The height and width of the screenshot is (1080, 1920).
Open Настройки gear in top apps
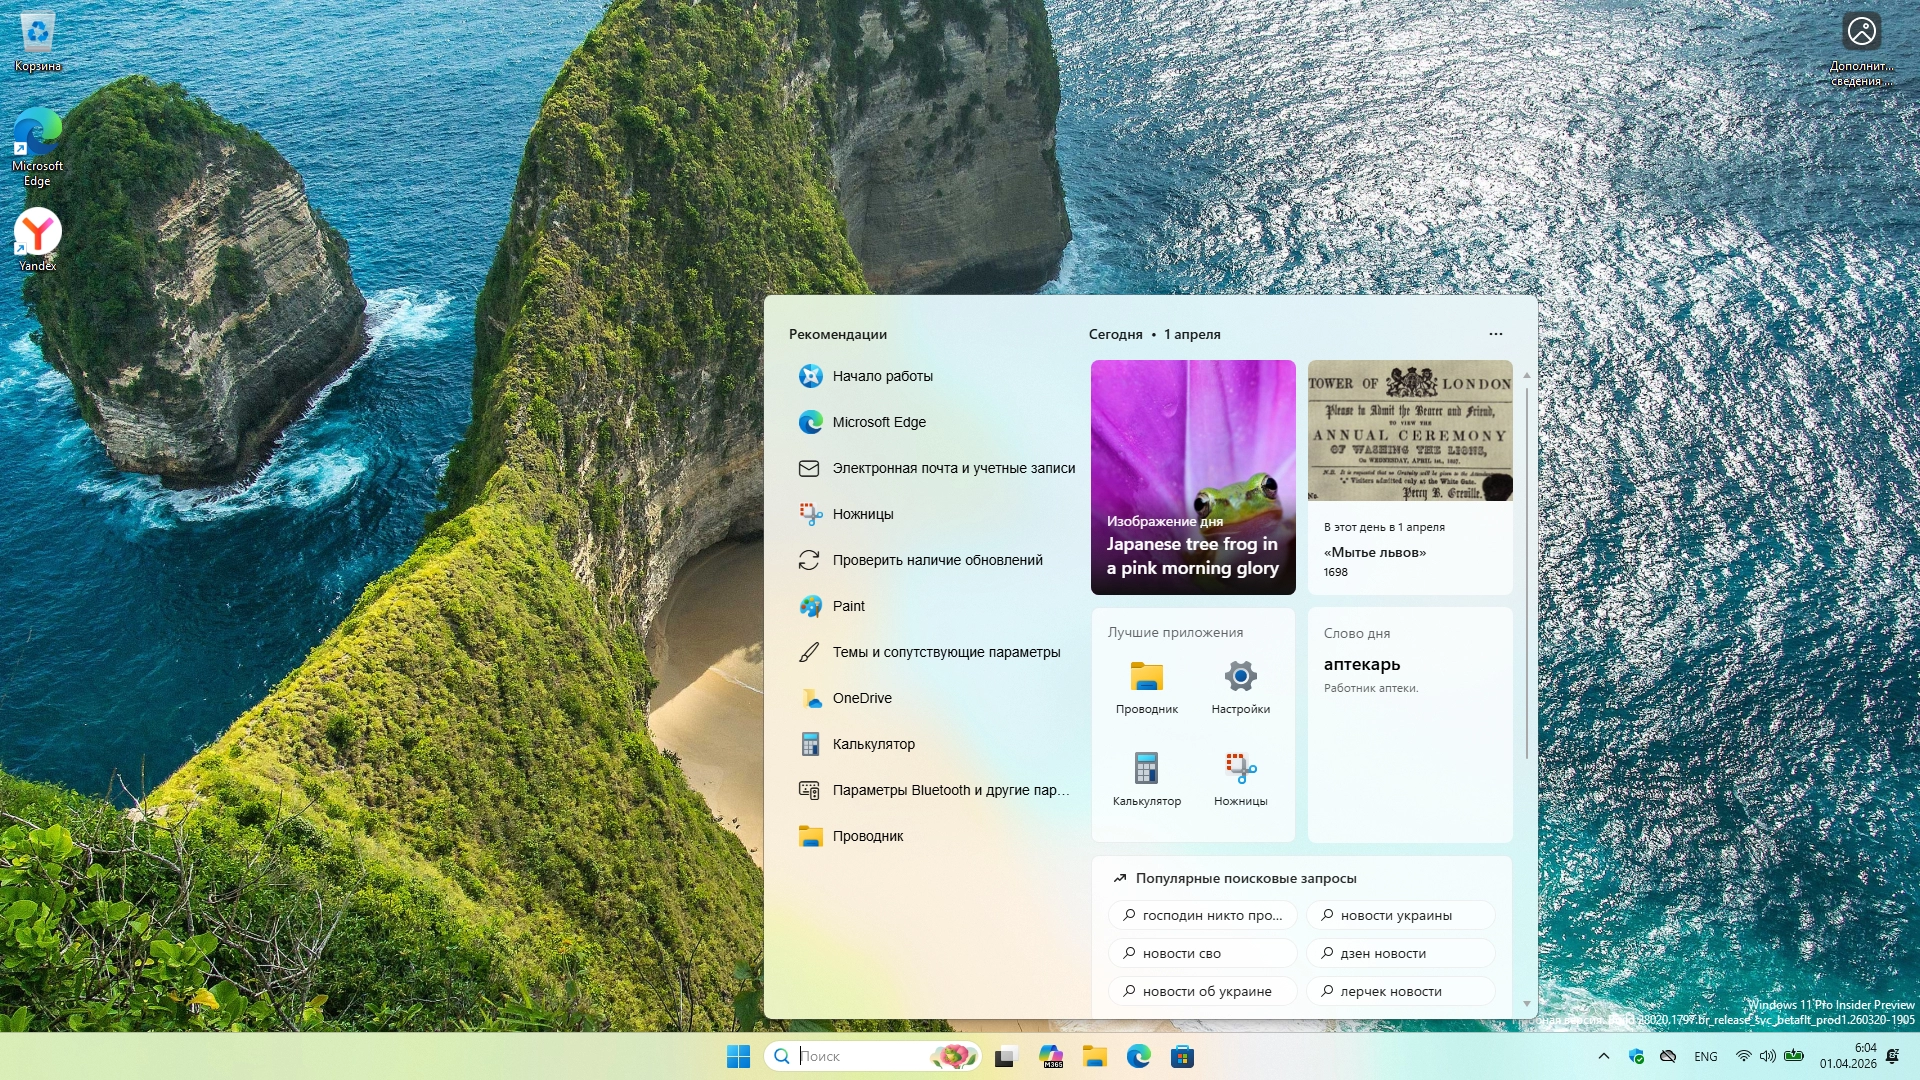pos(1240,686)
